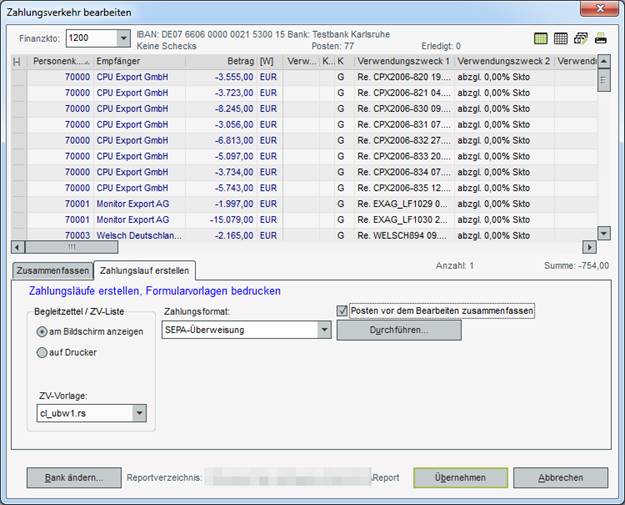625x505 pixels.
Task: Switch to the Zahlungslauf erstellen tab
Action: 144,271
